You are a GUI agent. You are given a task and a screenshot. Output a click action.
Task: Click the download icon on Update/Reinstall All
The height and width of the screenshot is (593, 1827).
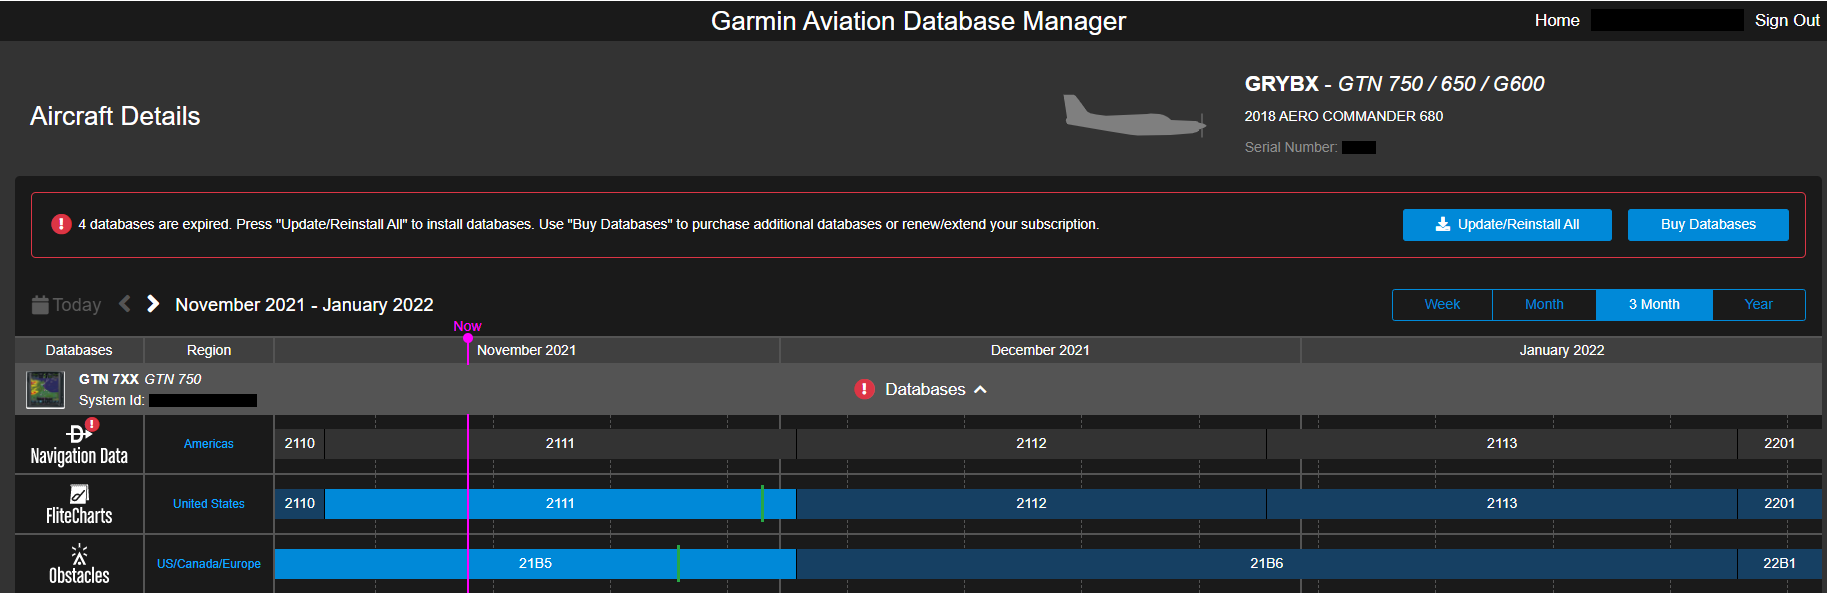tap(1443, 224)
